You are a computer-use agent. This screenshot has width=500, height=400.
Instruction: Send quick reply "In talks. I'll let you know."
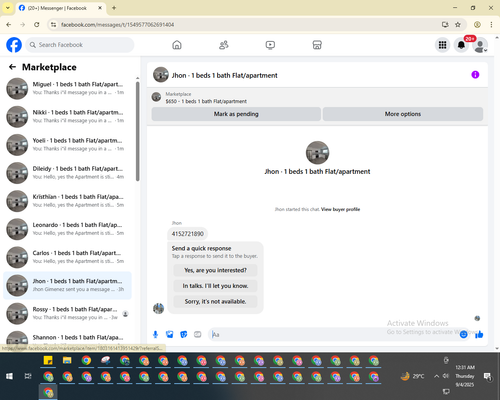tap(215, 286)
